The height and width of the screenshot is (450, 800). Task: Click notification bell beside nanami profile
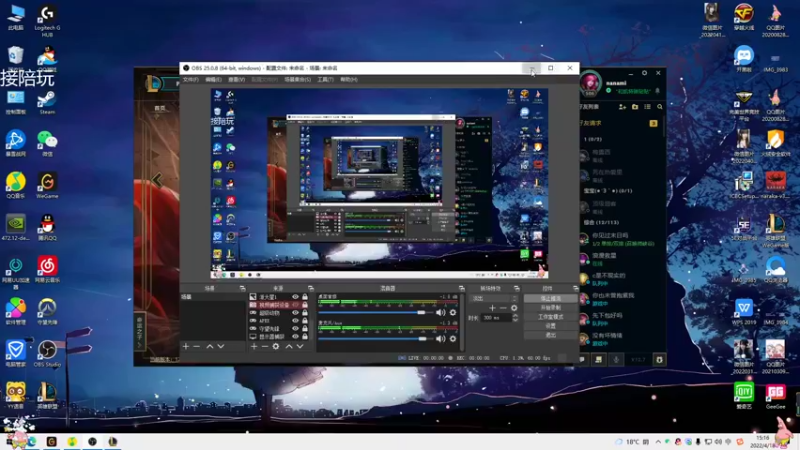click(658, 91)
